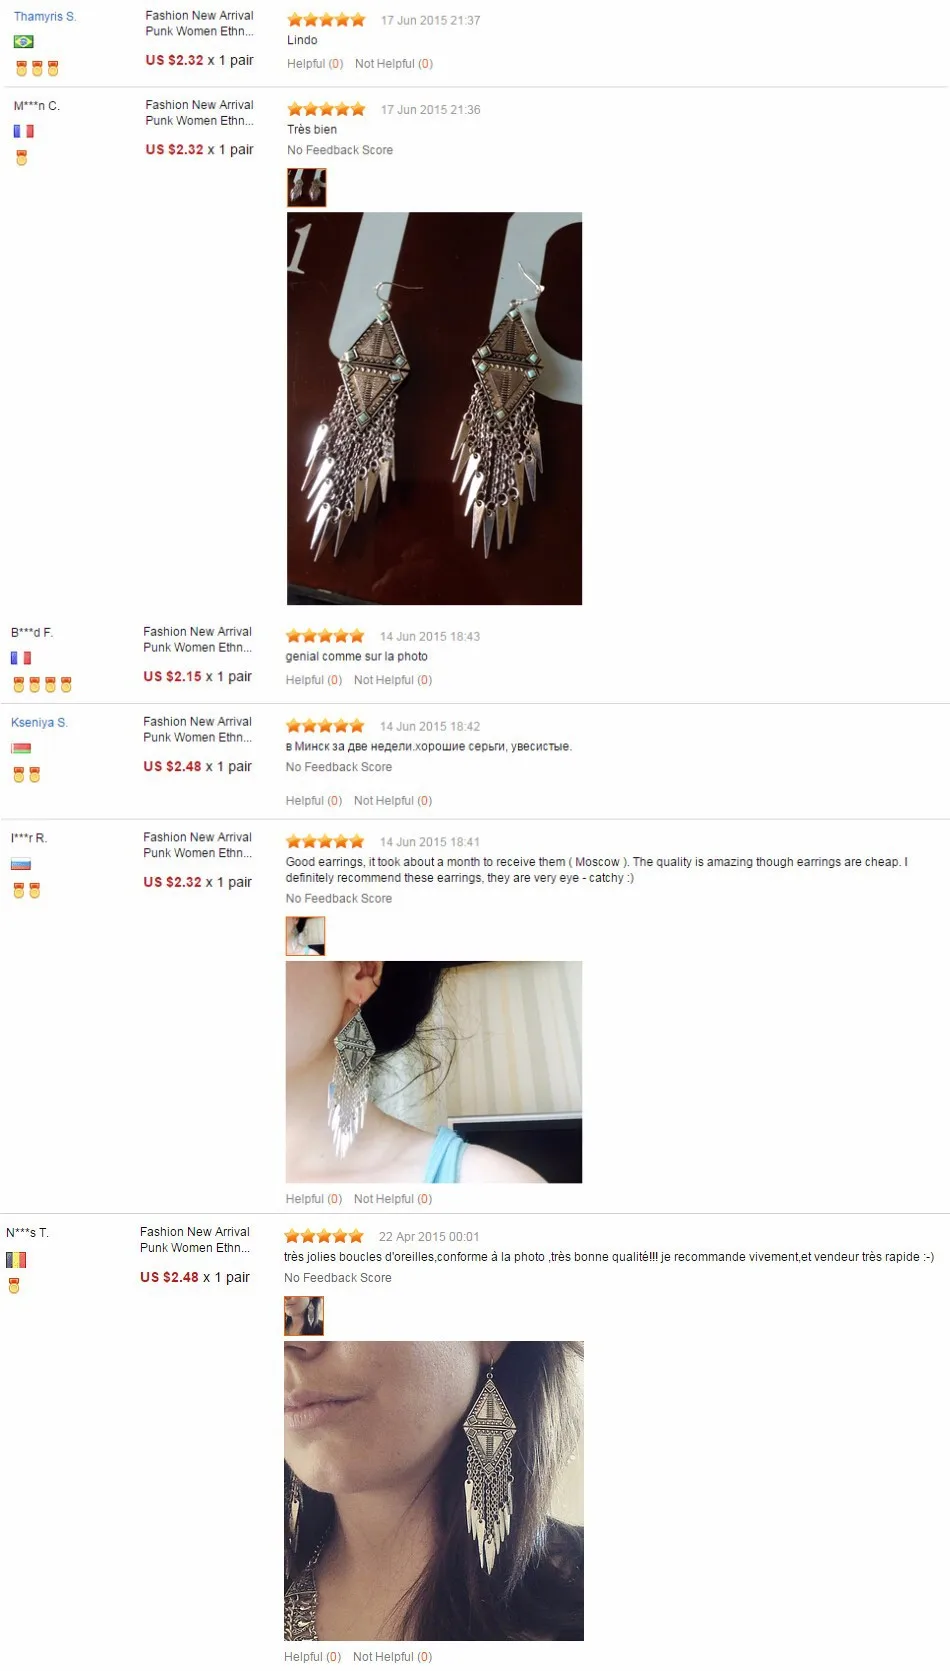Click the Brazil flag under Thamyris S.

click(x=23, y=42)
